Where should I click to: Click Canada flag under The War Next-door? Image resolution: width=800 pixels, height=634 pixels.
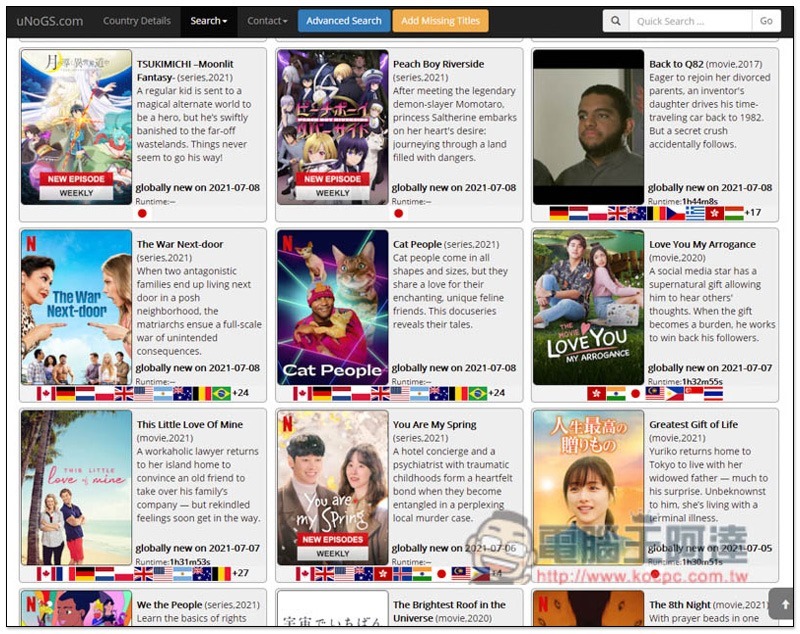[x=46, y=393]
